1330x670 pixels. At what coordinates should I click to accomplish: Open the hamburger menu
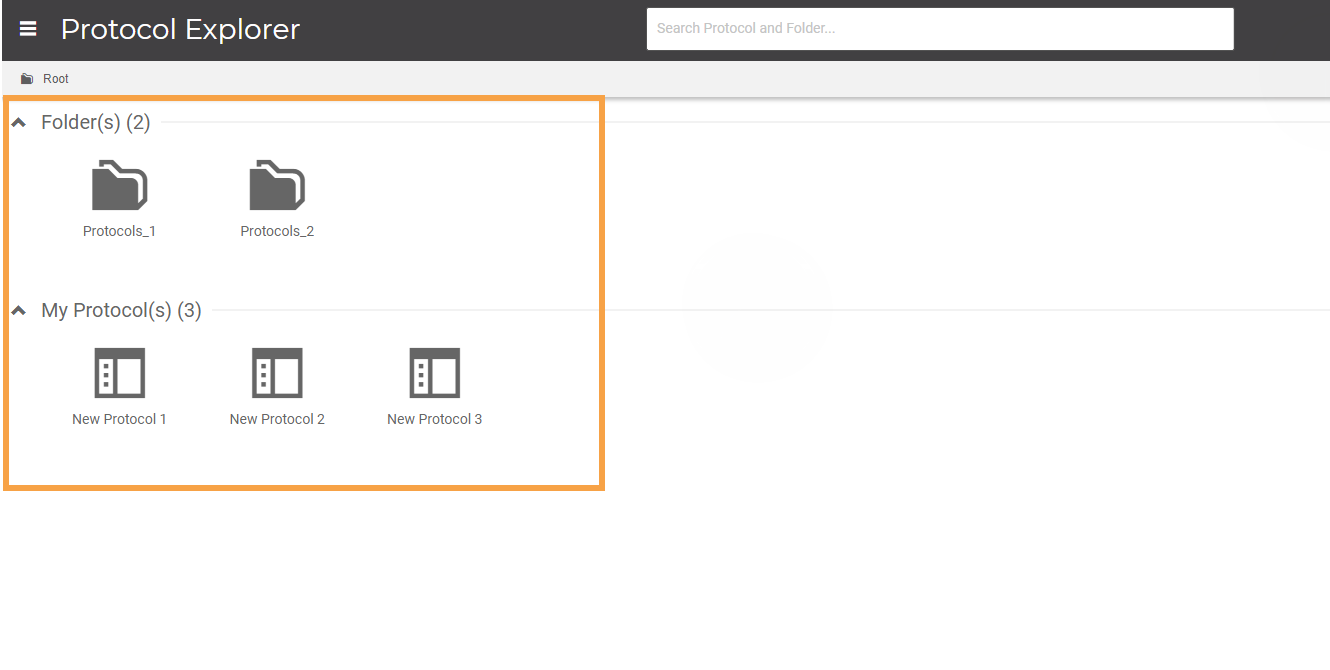coord(28,29)
